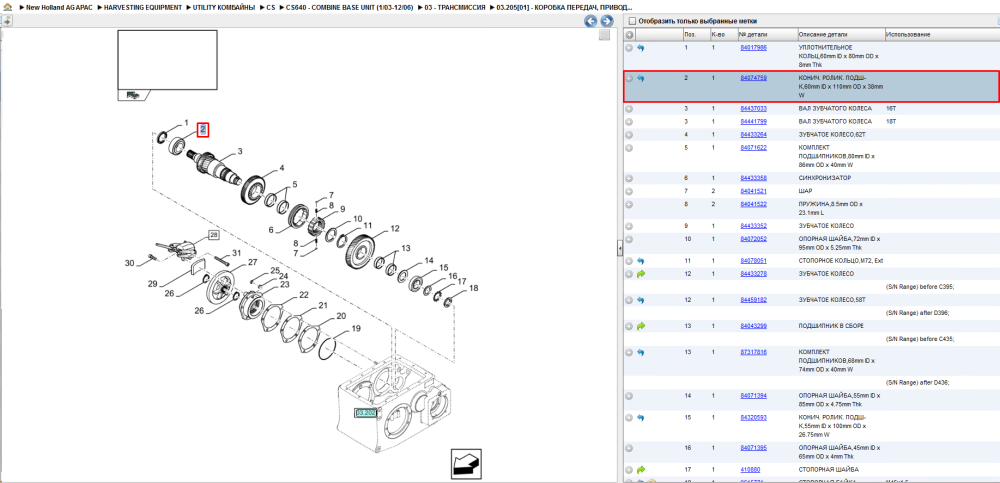1000x483 pixels.
Task: Open the UTILITY КОМБАЙНЫ breadcrumb
Action: [x=224, y=7]
